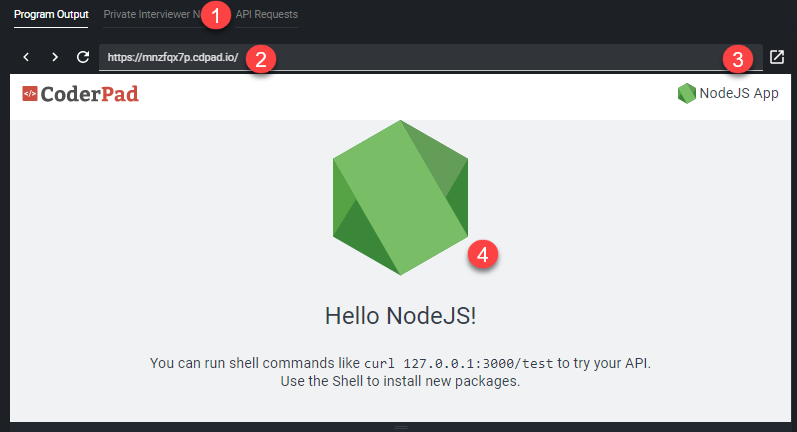Click the Hello NodeJS! heading
Image resolution: width=797 pixels, height=432 pixels.
click(400, 316)
